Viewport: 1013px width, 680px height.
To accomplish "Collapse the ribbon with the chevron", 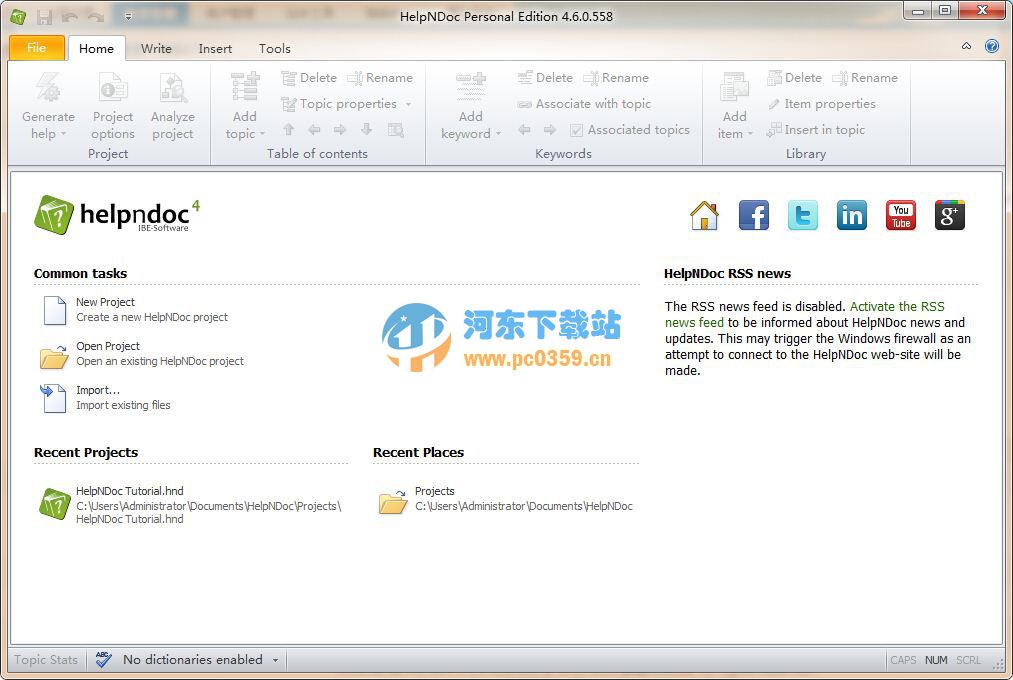I will [x=966, y=45].
